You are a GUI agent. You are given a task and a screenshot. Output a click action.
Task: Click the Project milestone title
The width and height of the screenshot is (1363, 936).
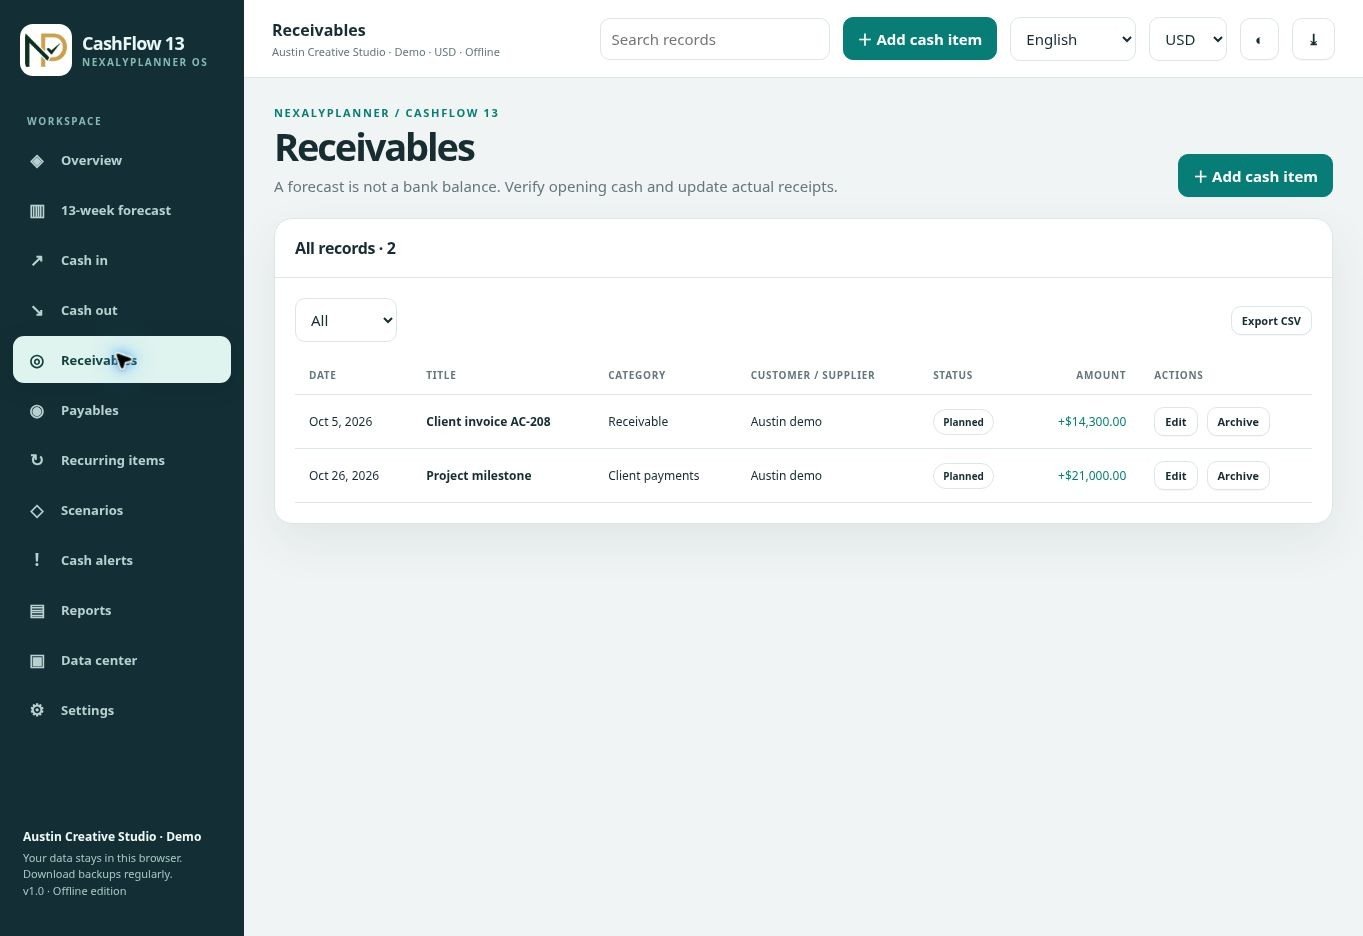coord(479,476)
